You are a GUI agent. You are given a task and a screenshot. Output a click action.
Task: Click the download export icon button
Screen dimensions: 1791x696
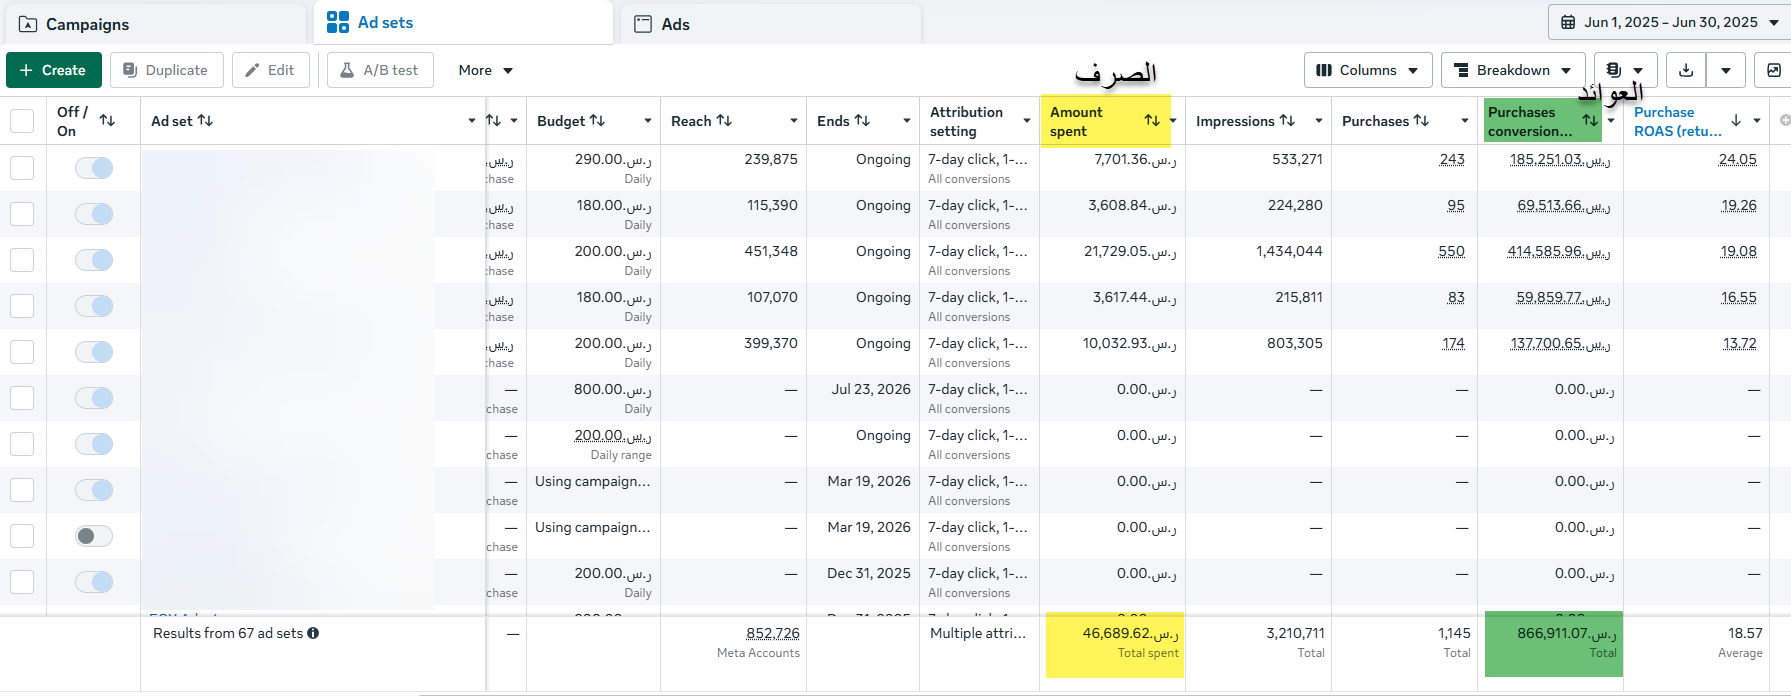pos(1686,70)
